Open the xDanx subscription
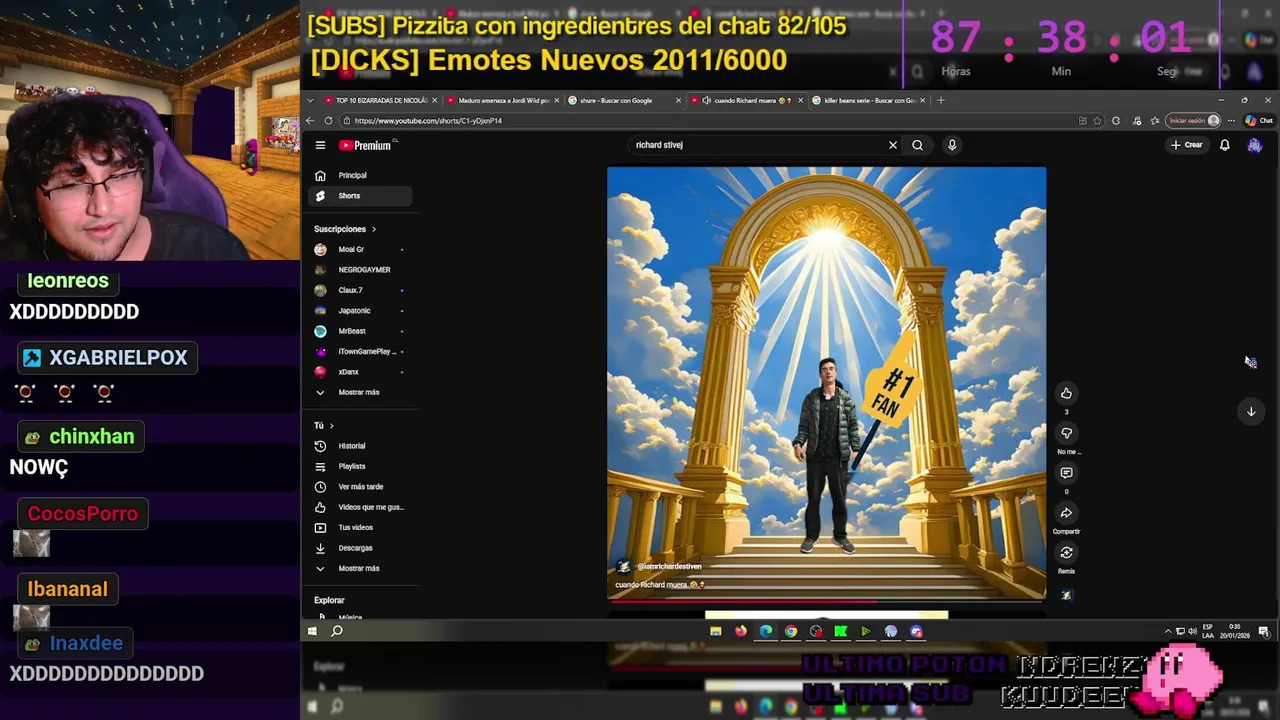 click(x=360, y=372)
